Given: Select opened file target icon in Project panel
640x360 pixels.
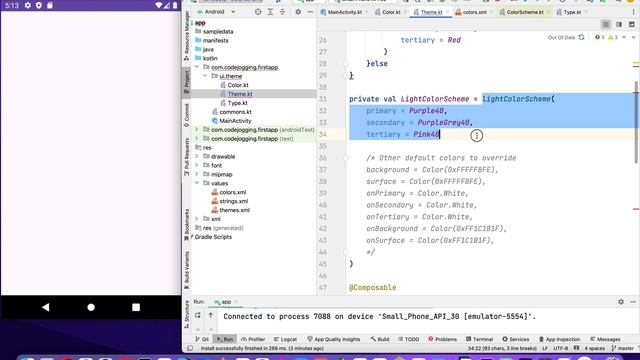Looking at the screenshot, I should (258, 12).
